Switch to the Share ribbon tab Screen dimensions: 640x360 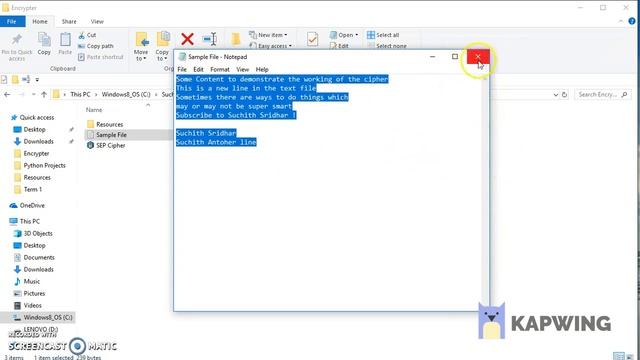69,22
